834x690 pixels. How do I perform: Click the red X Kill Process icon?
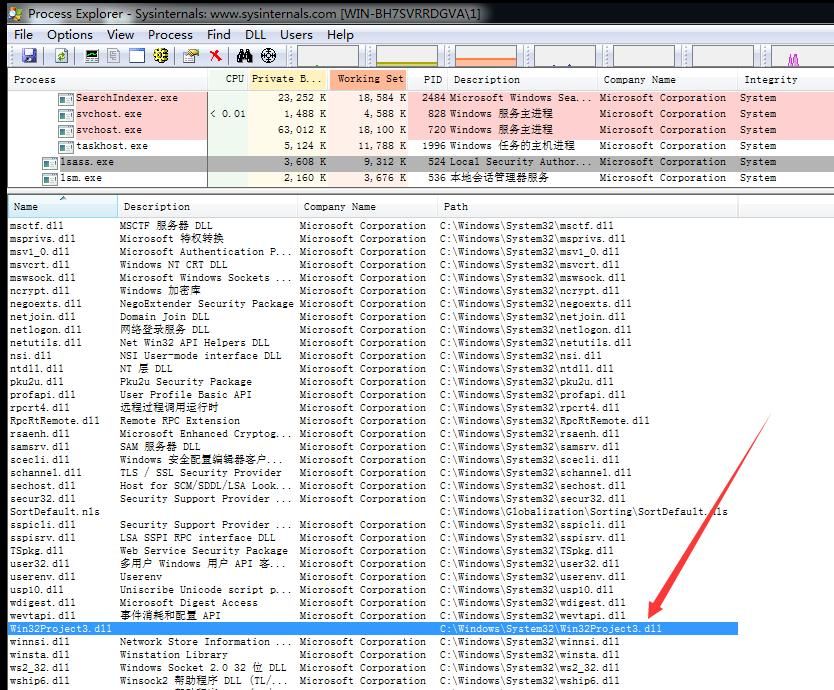(x=215, y=55)
